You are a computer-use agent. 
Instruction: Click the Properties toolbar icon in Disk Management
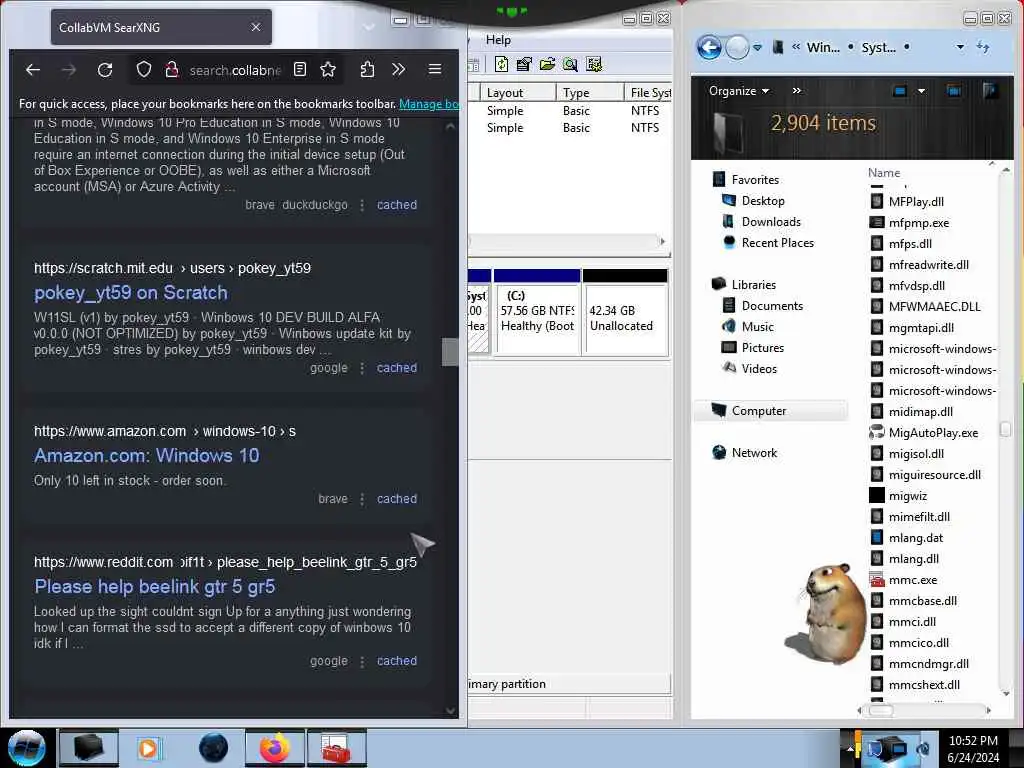point(524,64)
